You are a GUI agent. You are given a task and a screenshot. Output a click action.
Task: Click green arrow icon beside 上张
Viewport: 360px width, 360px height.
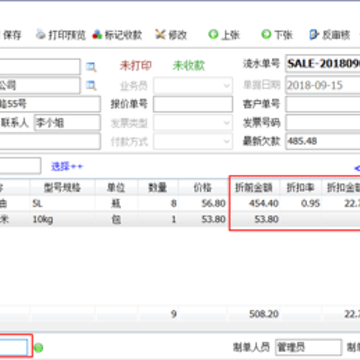click(213, 34)
